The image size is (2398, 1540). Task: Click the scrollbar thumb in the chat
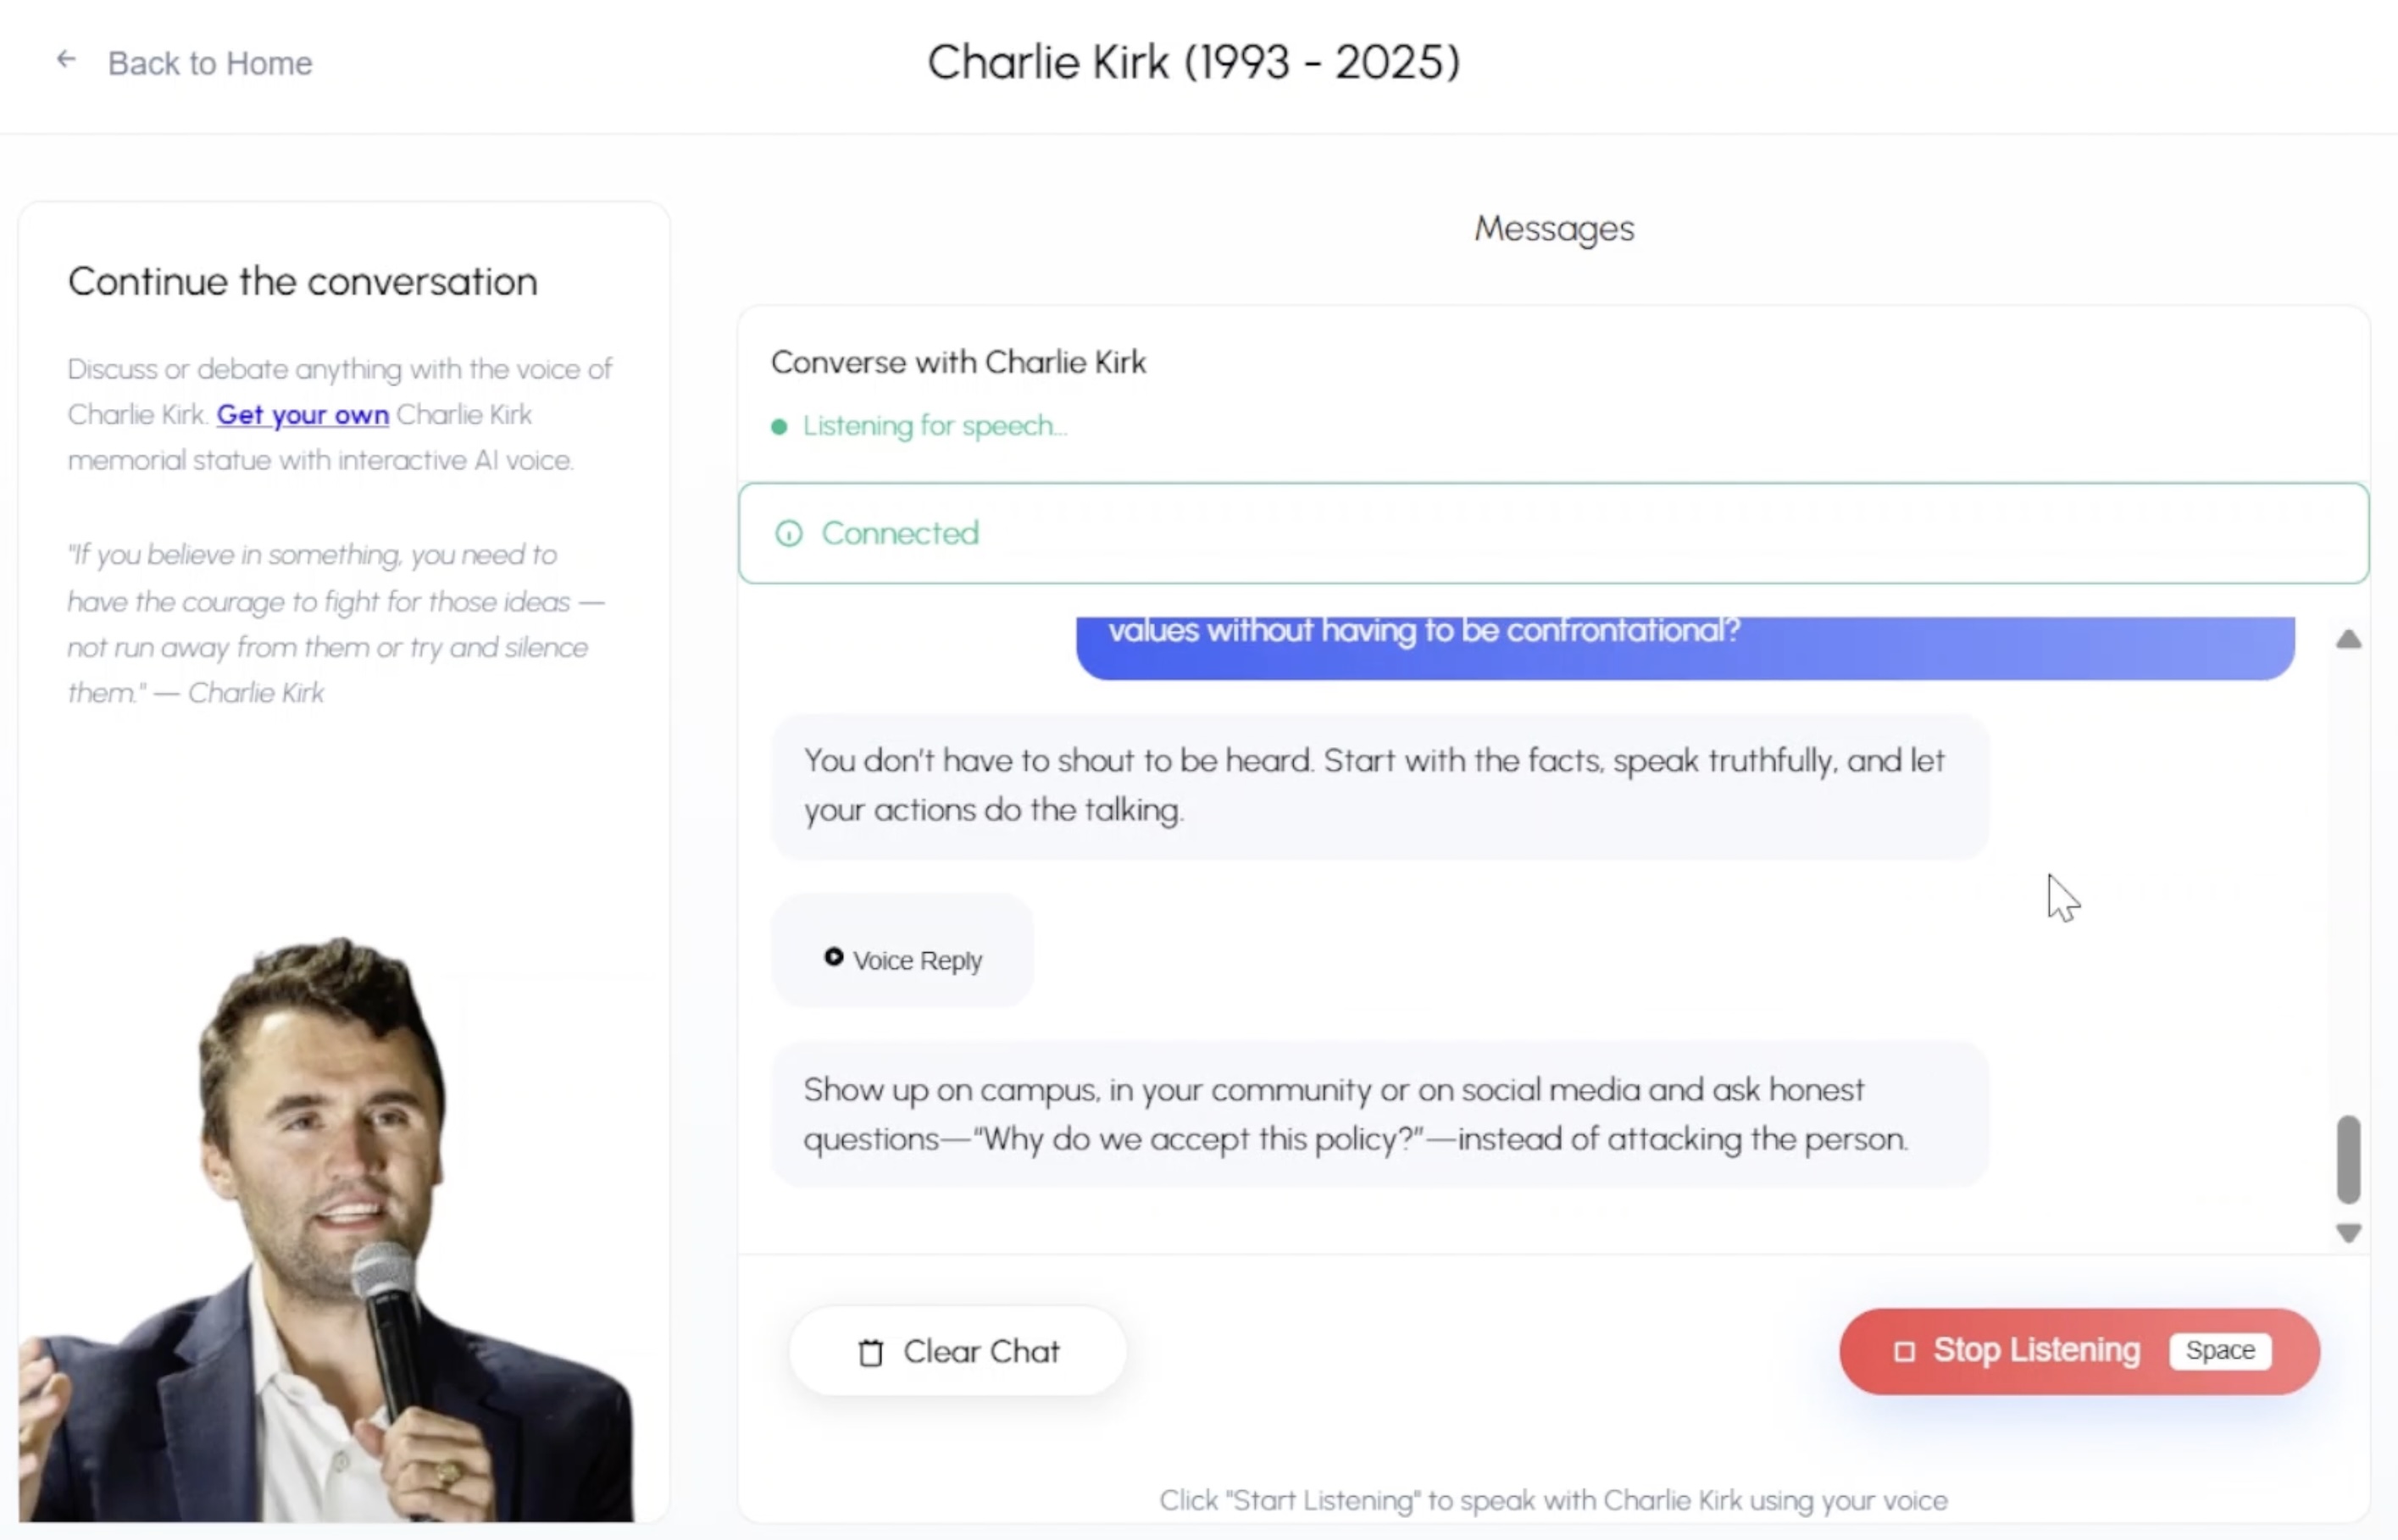point(2349,1160)
